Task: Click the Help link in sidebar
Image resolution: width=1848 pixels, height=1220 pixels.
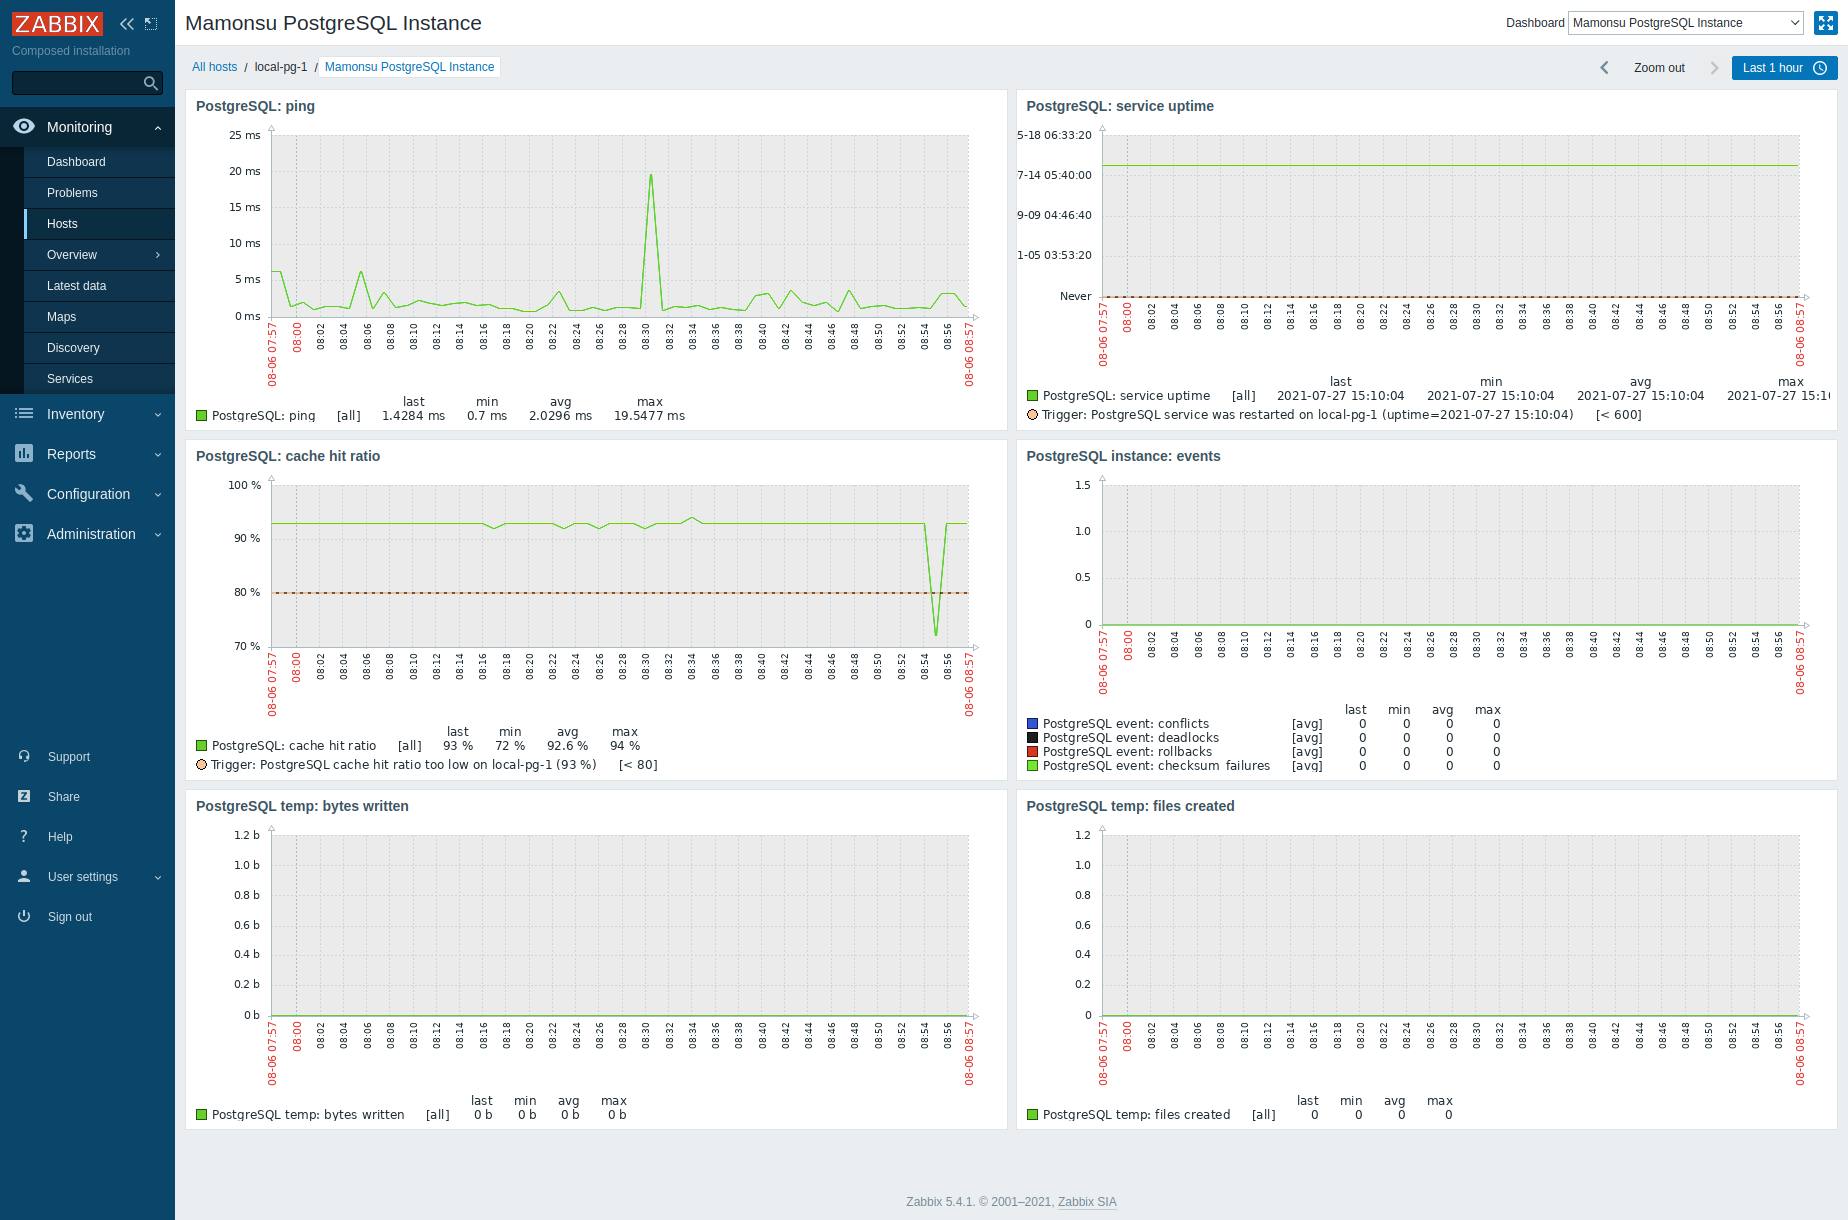Action: click(x=60, y=837)
